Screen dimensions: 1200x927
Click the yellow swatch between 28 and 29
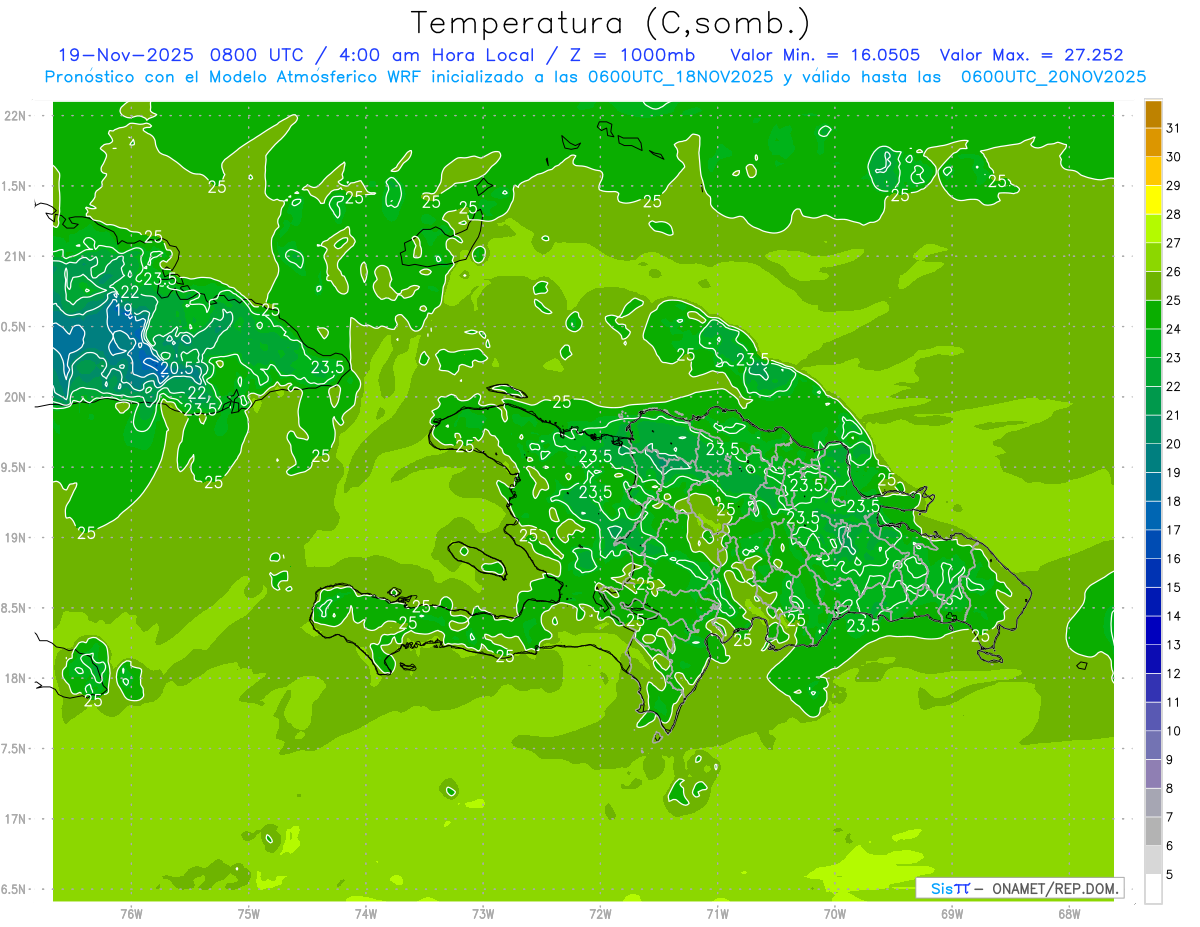1153,200
